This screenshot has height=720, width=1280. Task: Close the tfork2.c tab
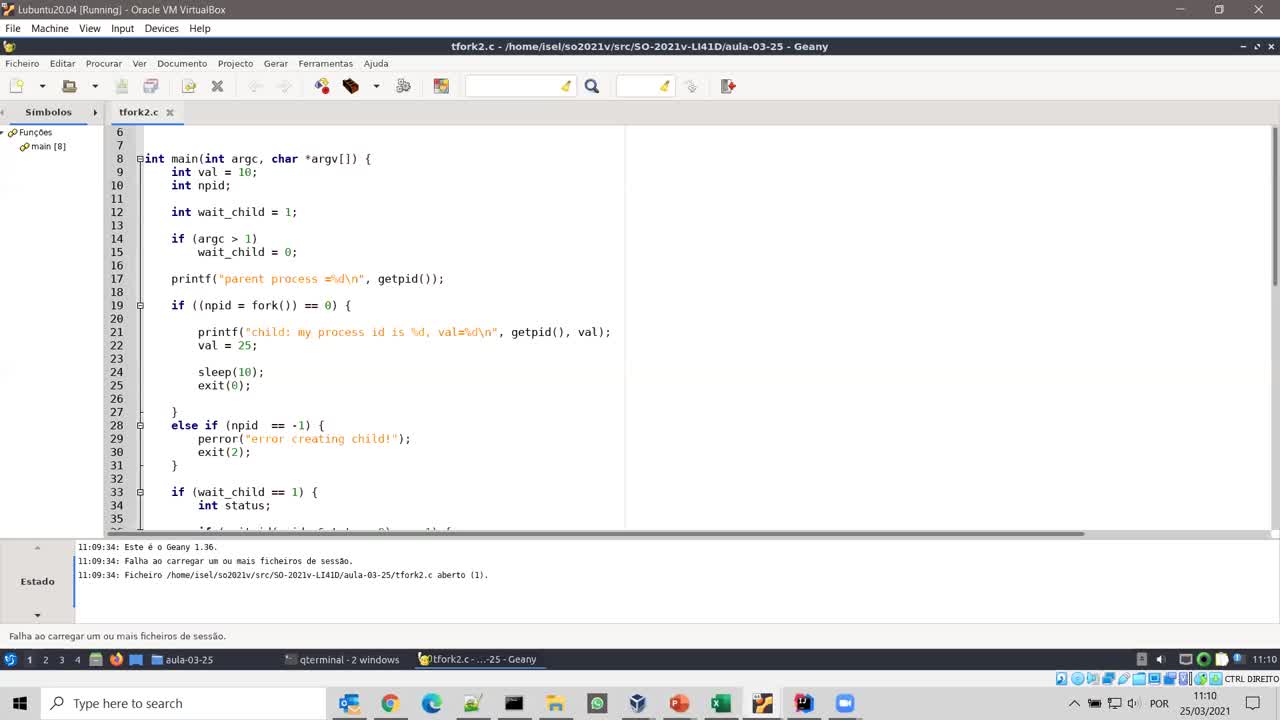tap(170, 112)
